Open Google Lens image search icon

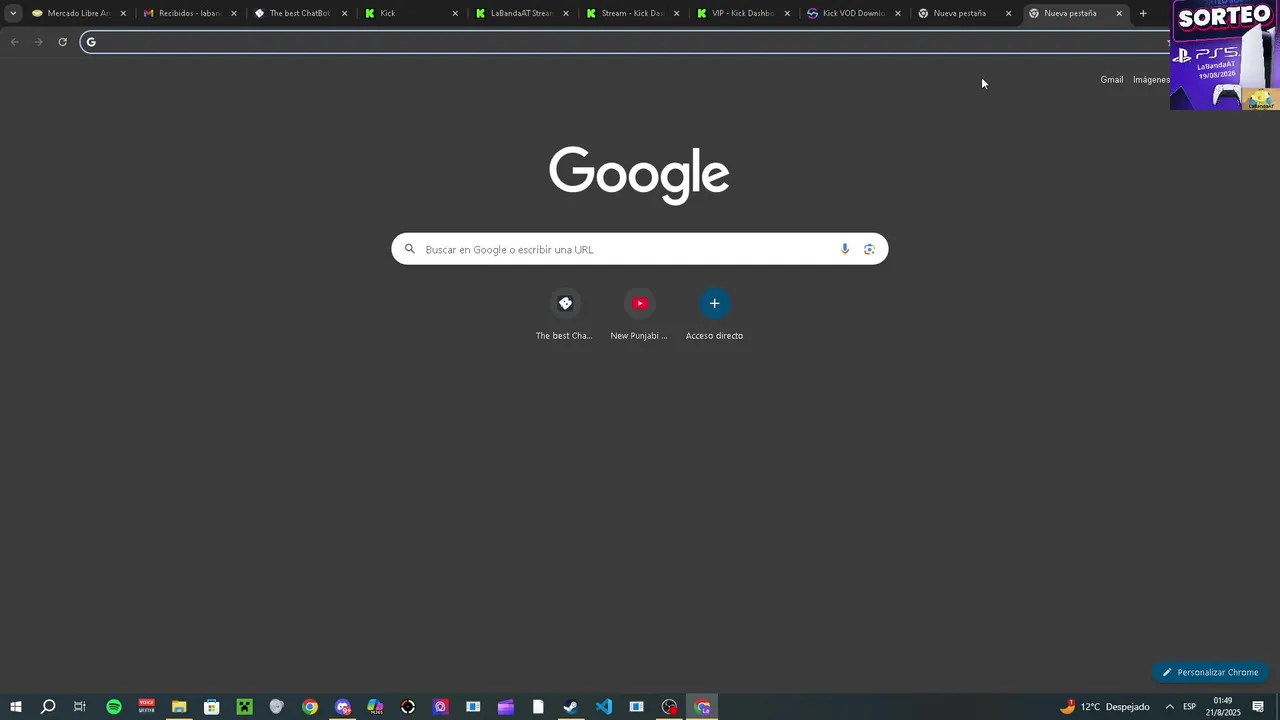coord(869,249)
